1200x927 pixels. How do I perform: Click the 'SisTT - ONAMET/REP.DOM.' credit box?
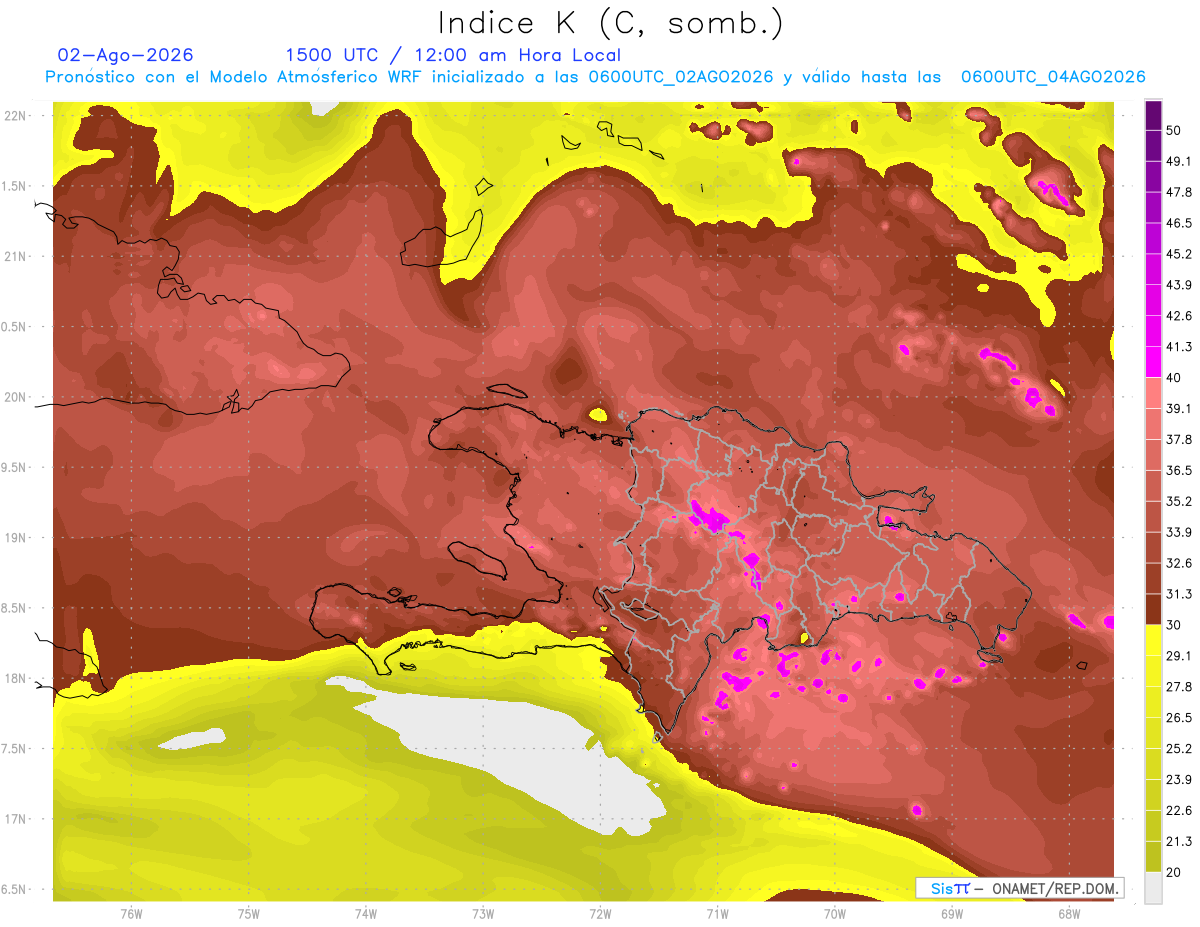1019,888
